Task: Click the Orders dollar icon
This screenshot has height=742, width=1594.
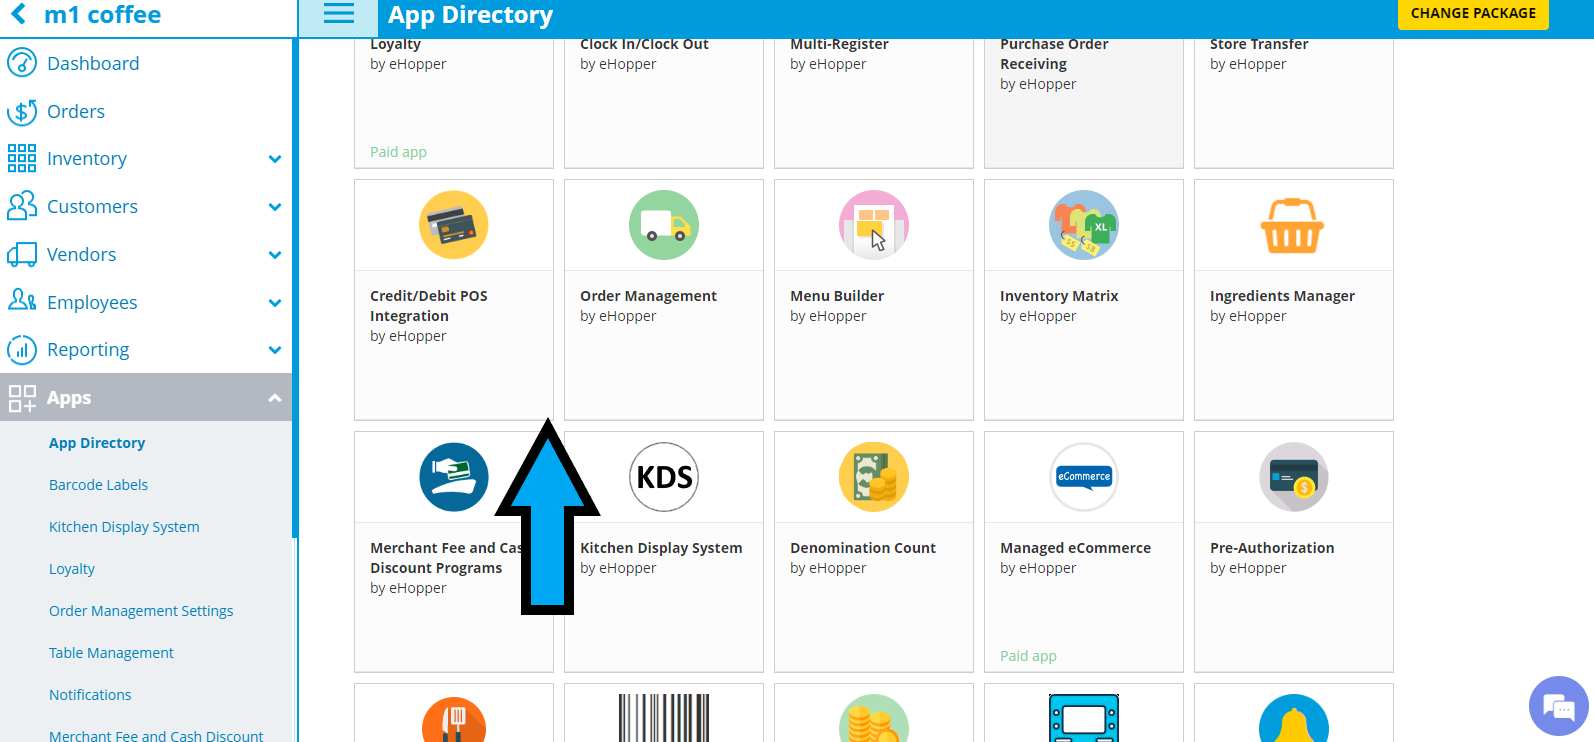Action: [x=22, y=111]
